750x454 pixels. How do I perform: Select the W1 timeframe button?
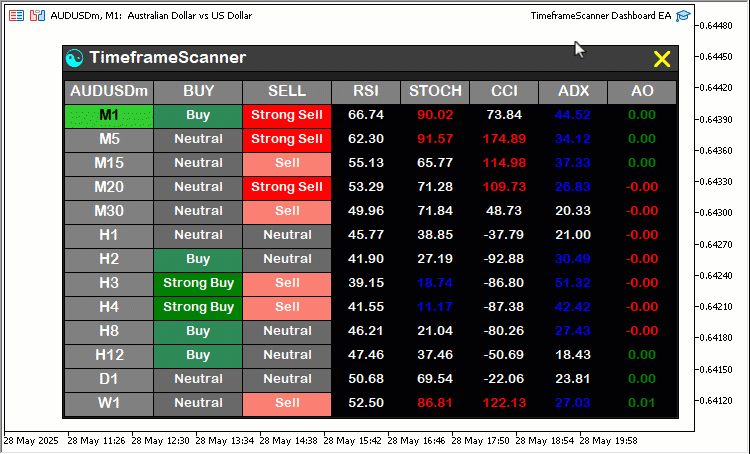[109, 403]
